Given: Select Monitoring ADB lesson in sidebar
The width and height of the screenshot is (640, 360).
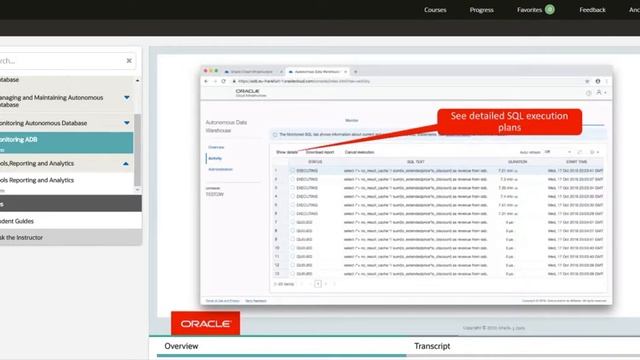Looking at the screenshot, I should tap(67, 142).
